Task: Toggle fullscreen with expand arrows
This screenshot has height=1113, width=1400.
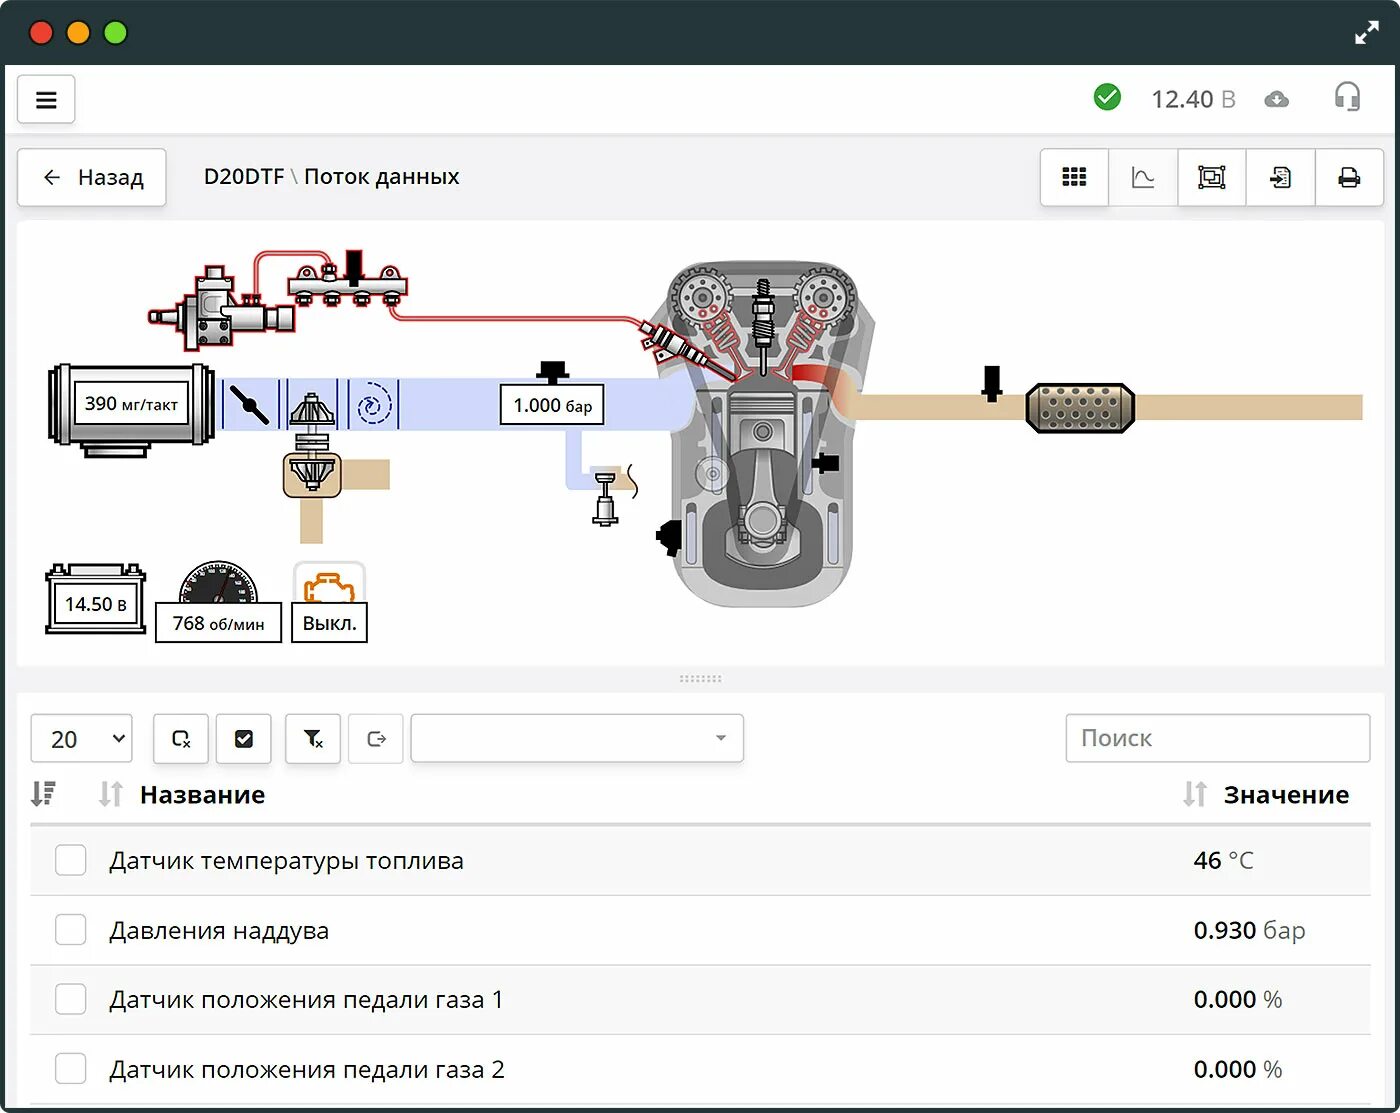Action: 1366,33
